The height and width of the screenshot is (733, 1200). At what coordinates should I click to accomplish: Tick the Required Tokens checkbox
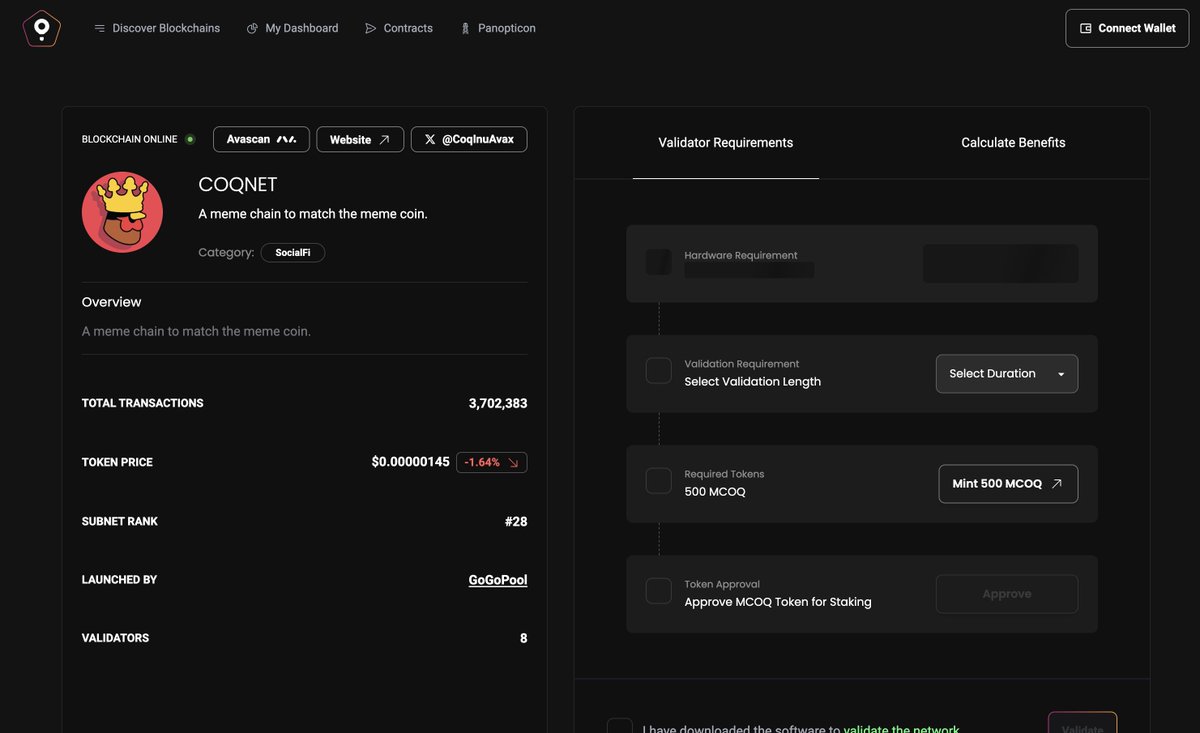659,481
